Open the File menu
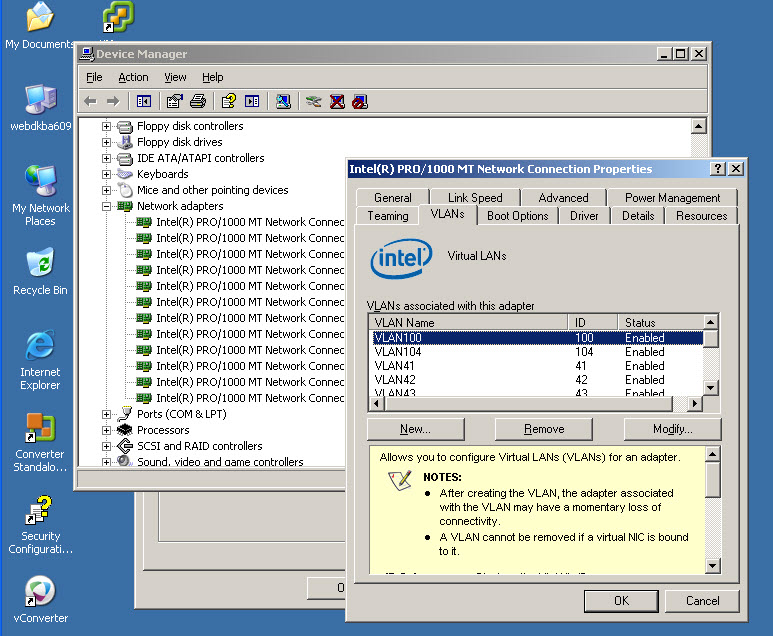 94,77
